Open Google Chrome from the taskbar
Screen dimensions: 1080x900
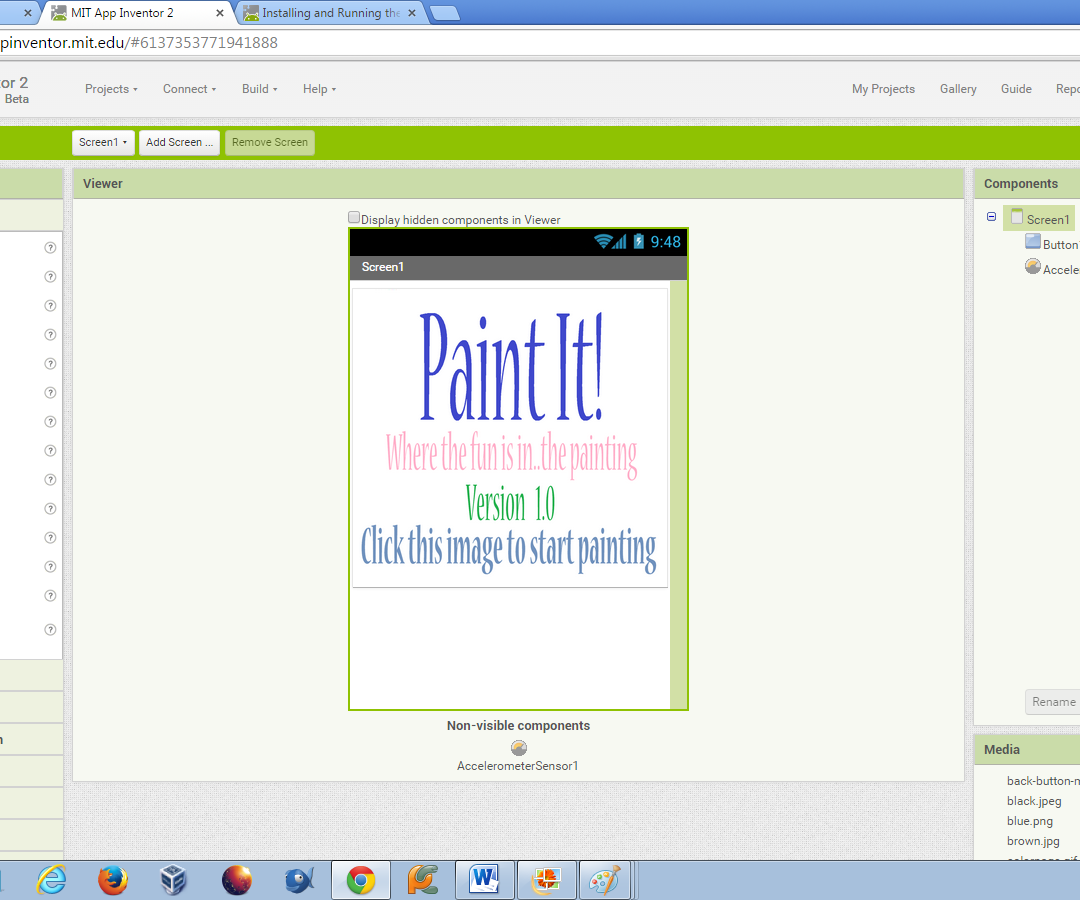point(360,880)
